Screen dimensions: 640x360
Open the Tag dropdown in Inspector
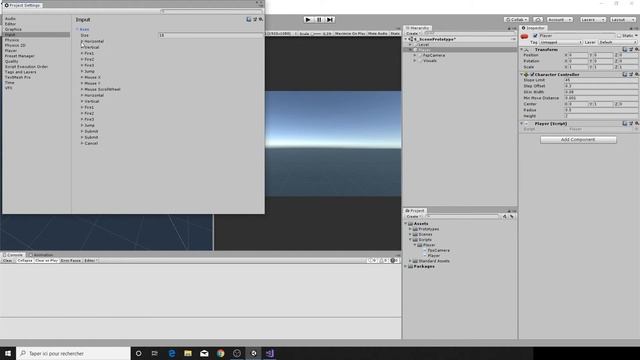pyautogui.click(x=560, y=42)
